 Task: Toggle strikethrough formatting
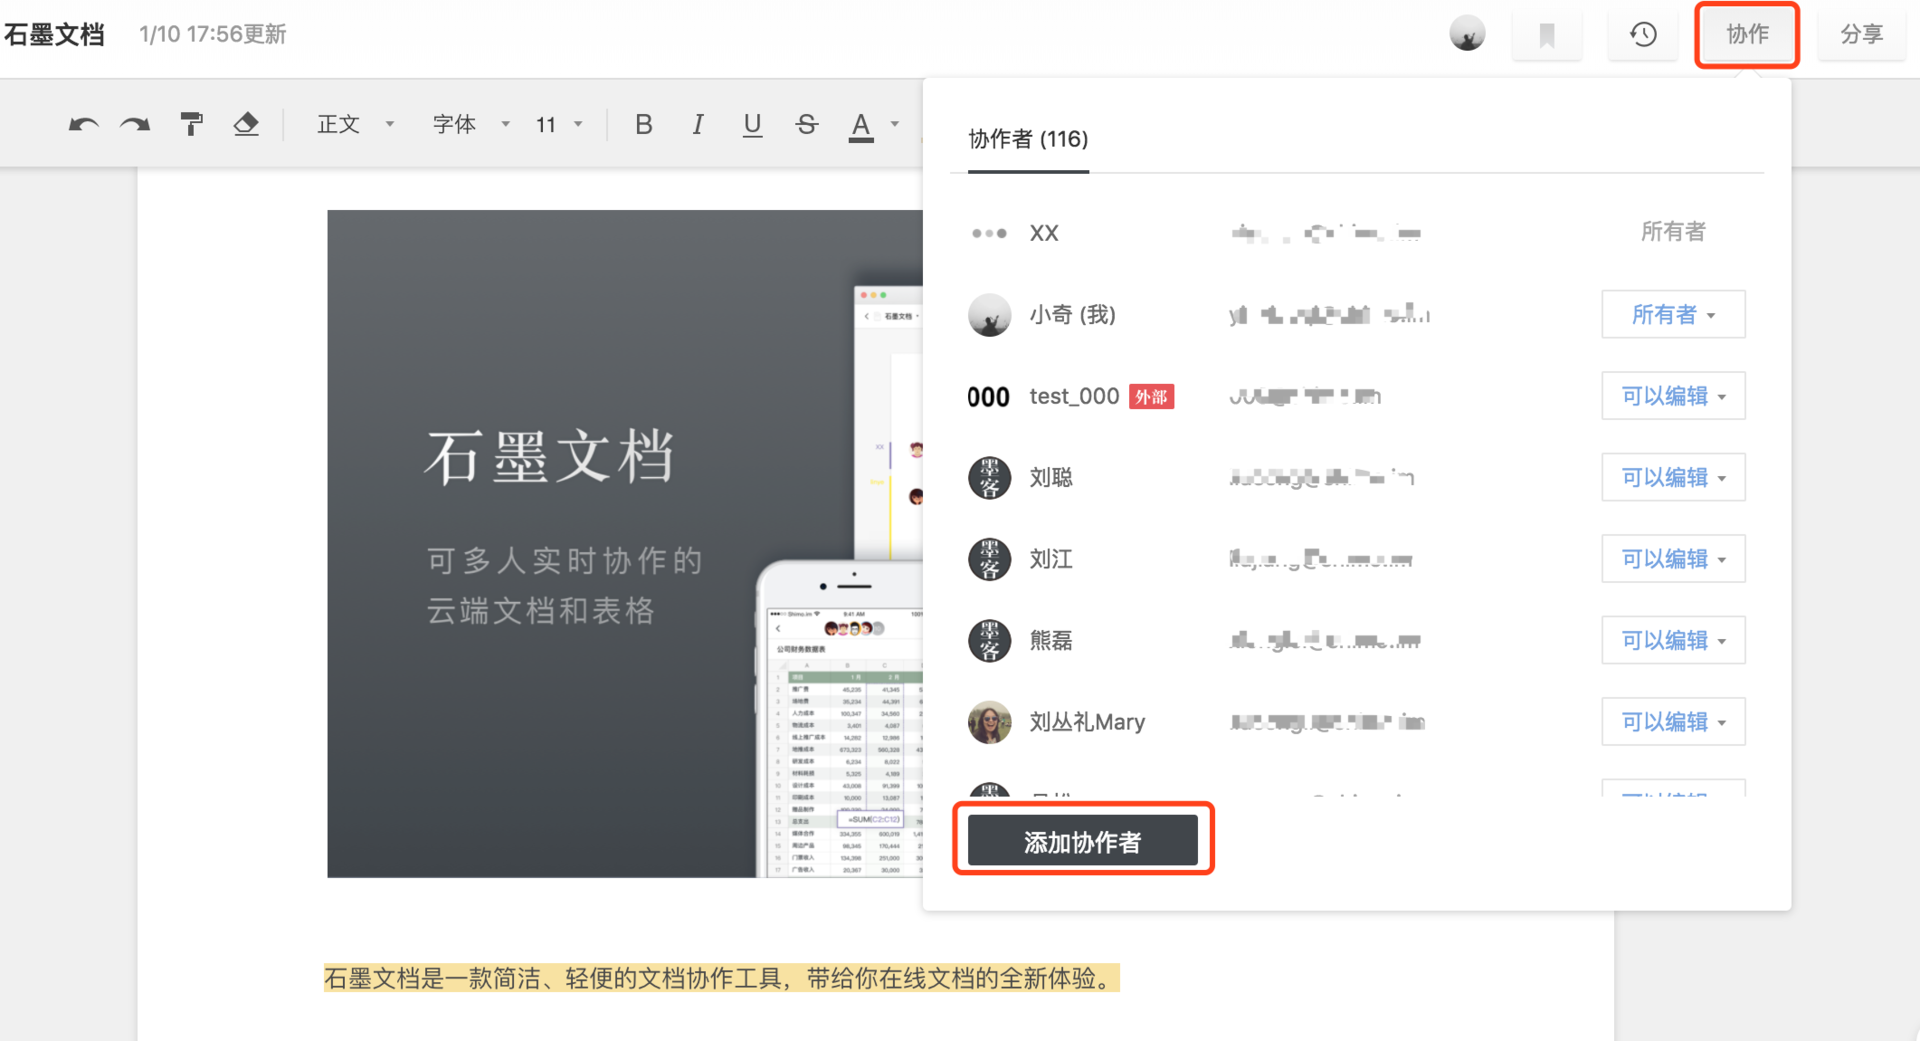coord(807,124)
